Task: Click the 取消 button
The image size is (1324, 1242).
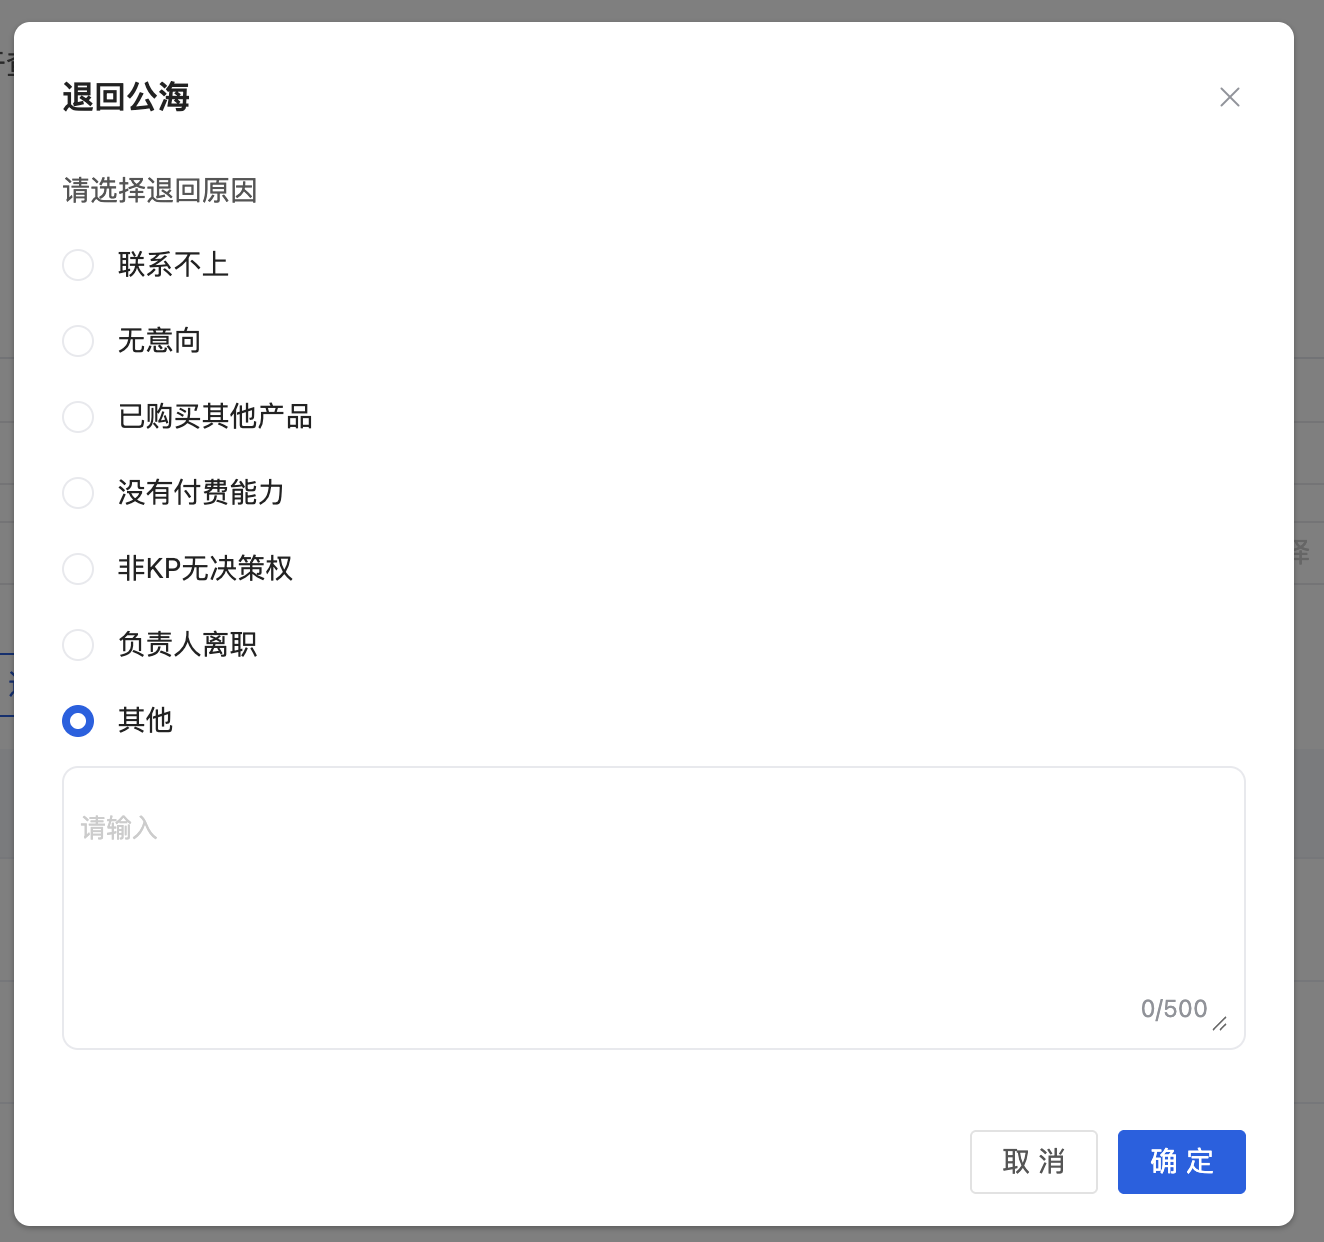Action: click(x=1034, y=1162)
